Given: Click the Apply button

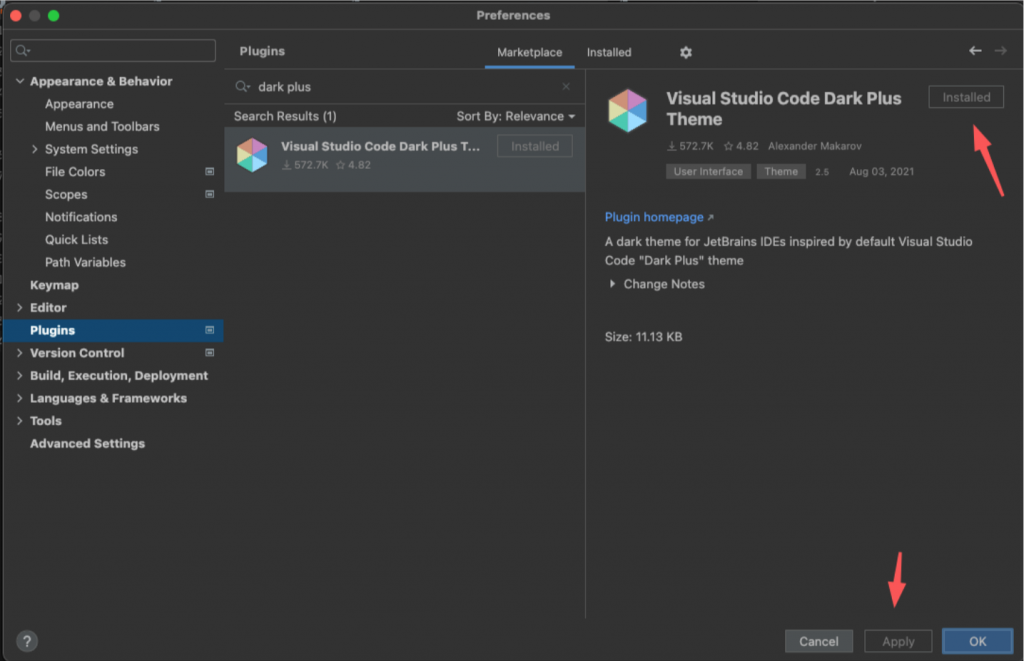Looking at the screenshot, I should 898,641.
